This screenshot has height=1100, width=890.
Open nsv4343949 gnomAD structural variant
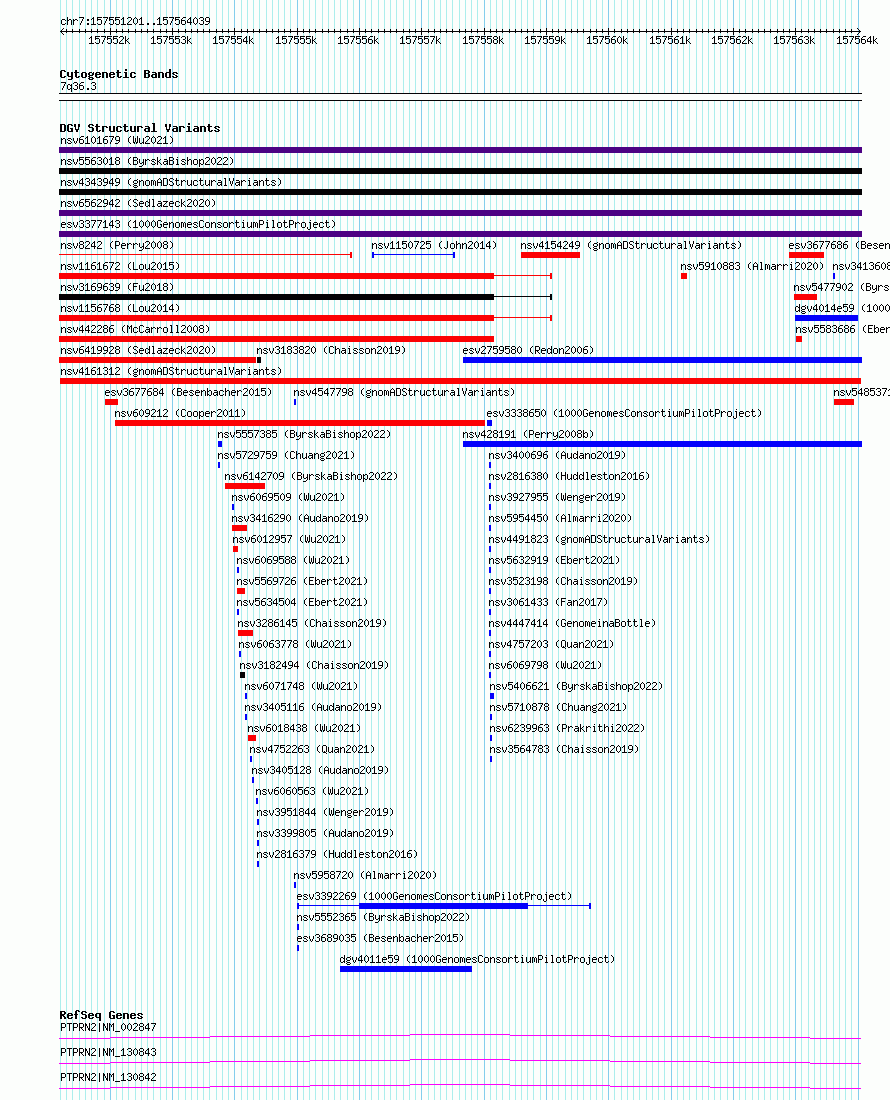tap(171, 182)
